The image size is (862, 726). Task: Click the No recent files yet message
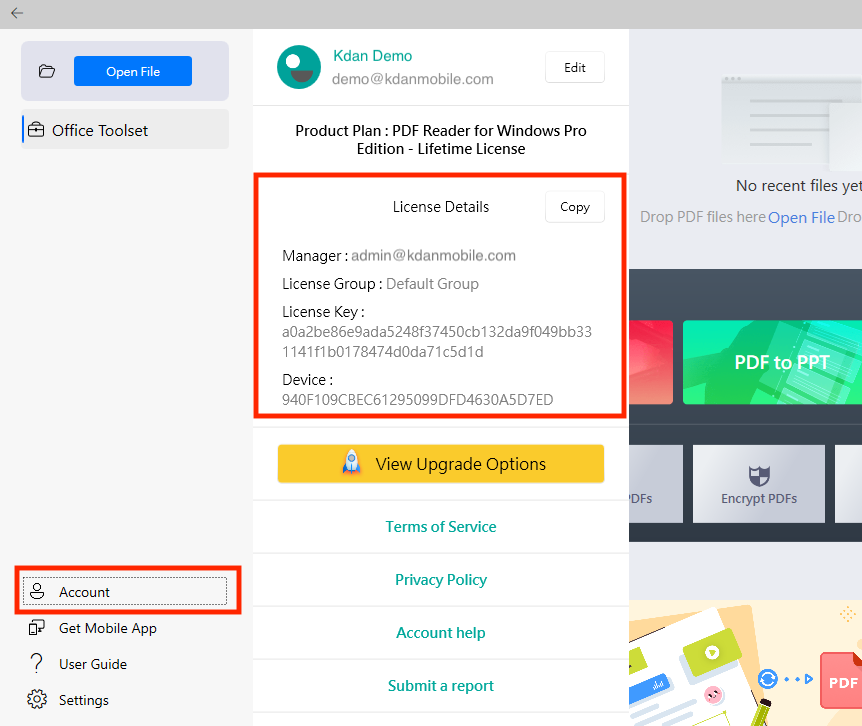pos(799,186)
